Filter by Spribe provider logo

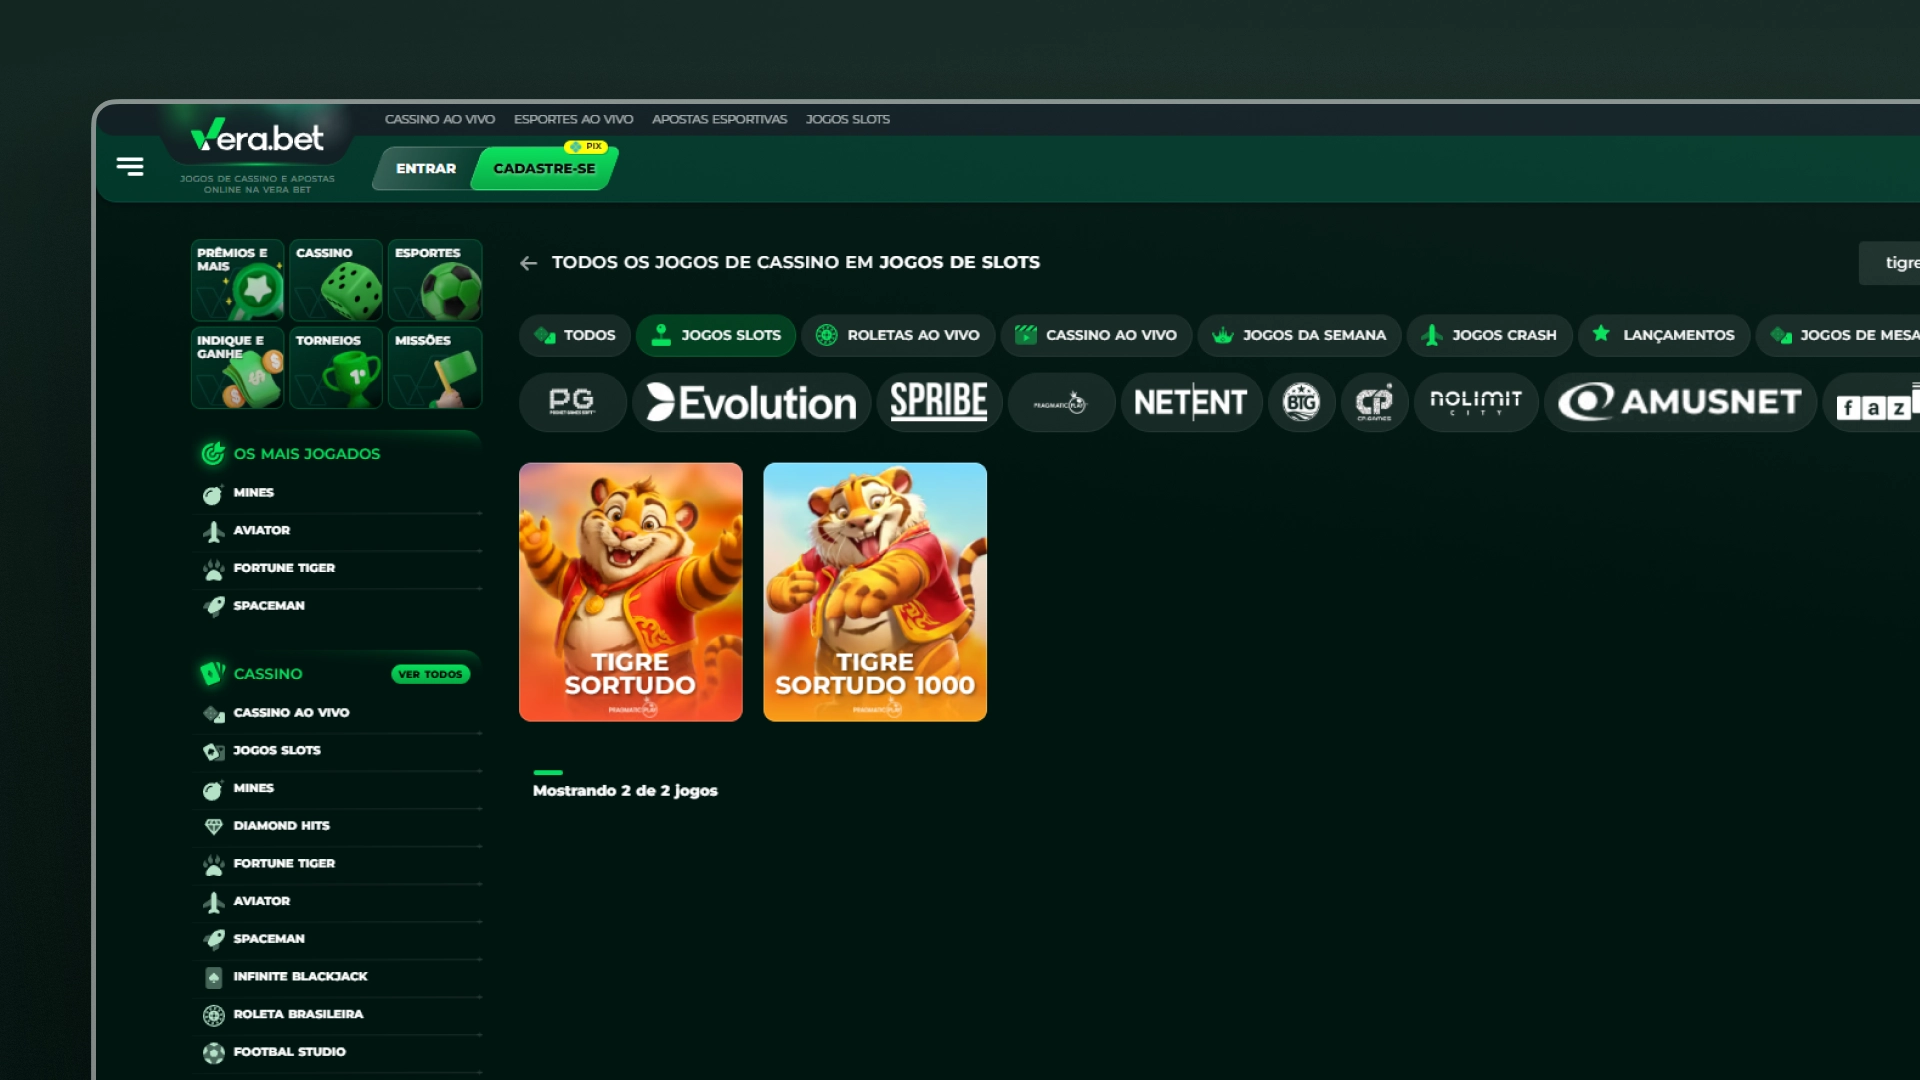click(939, 402)
